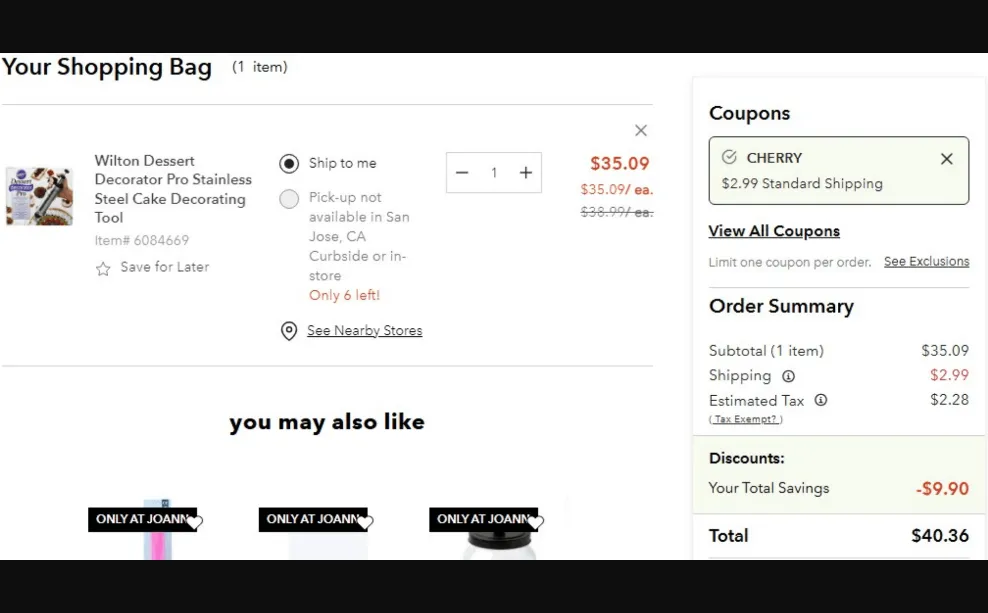Favorite the black-lid jar product with its heart
Viewport: 988px width, 613px height.
(x=536, y=522)
